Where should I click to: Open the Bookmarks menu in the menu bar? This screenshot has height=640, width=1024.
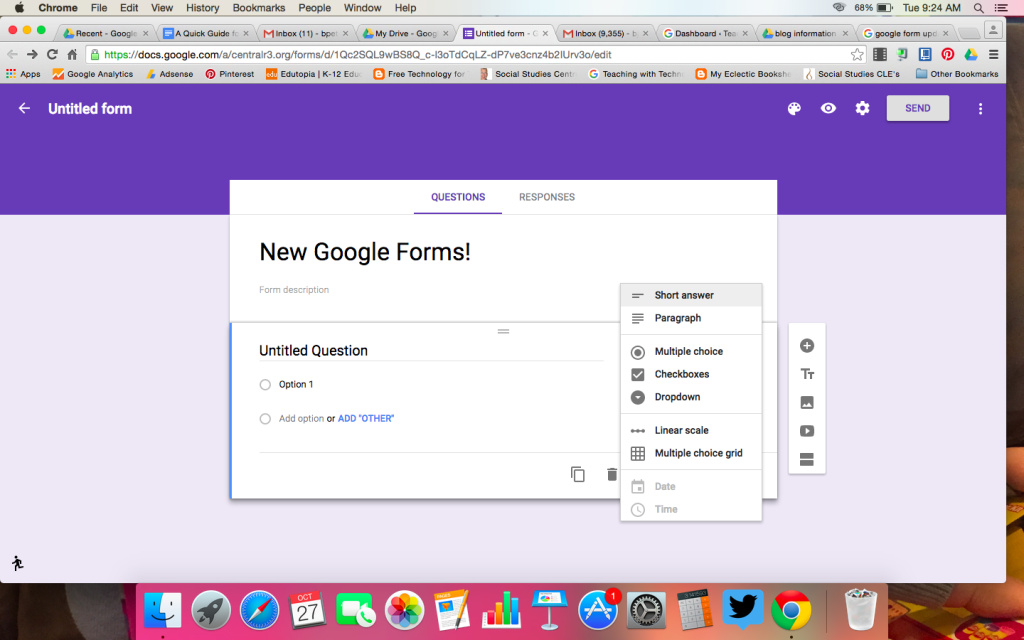coord(258,8)
